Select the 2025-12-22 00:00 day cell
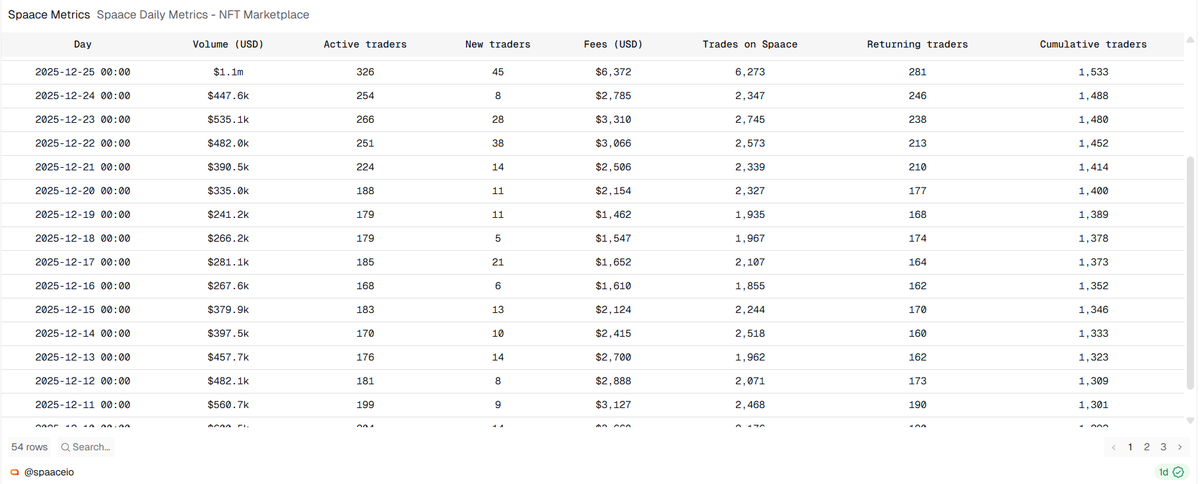The image size is (1200, 484). click(x=82, y=143)
